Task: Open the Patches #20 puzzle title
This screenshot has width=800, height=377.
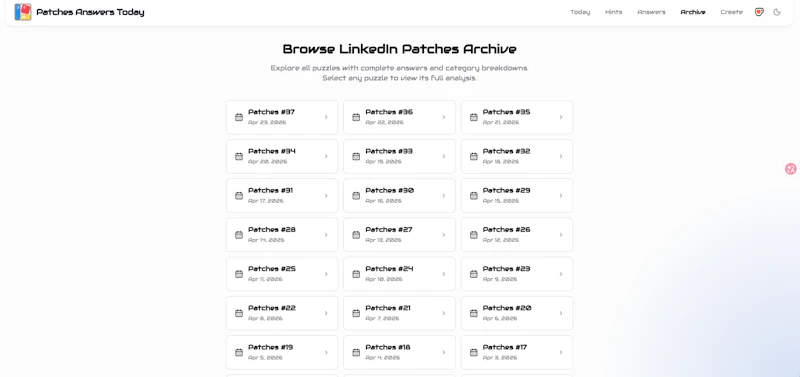Action: tap(507, 308)
